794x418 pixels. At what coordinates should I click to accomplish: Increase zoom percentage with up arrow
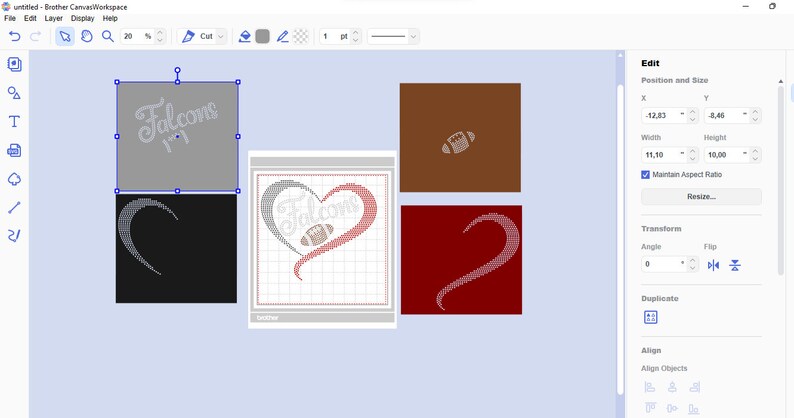(160, 32)
